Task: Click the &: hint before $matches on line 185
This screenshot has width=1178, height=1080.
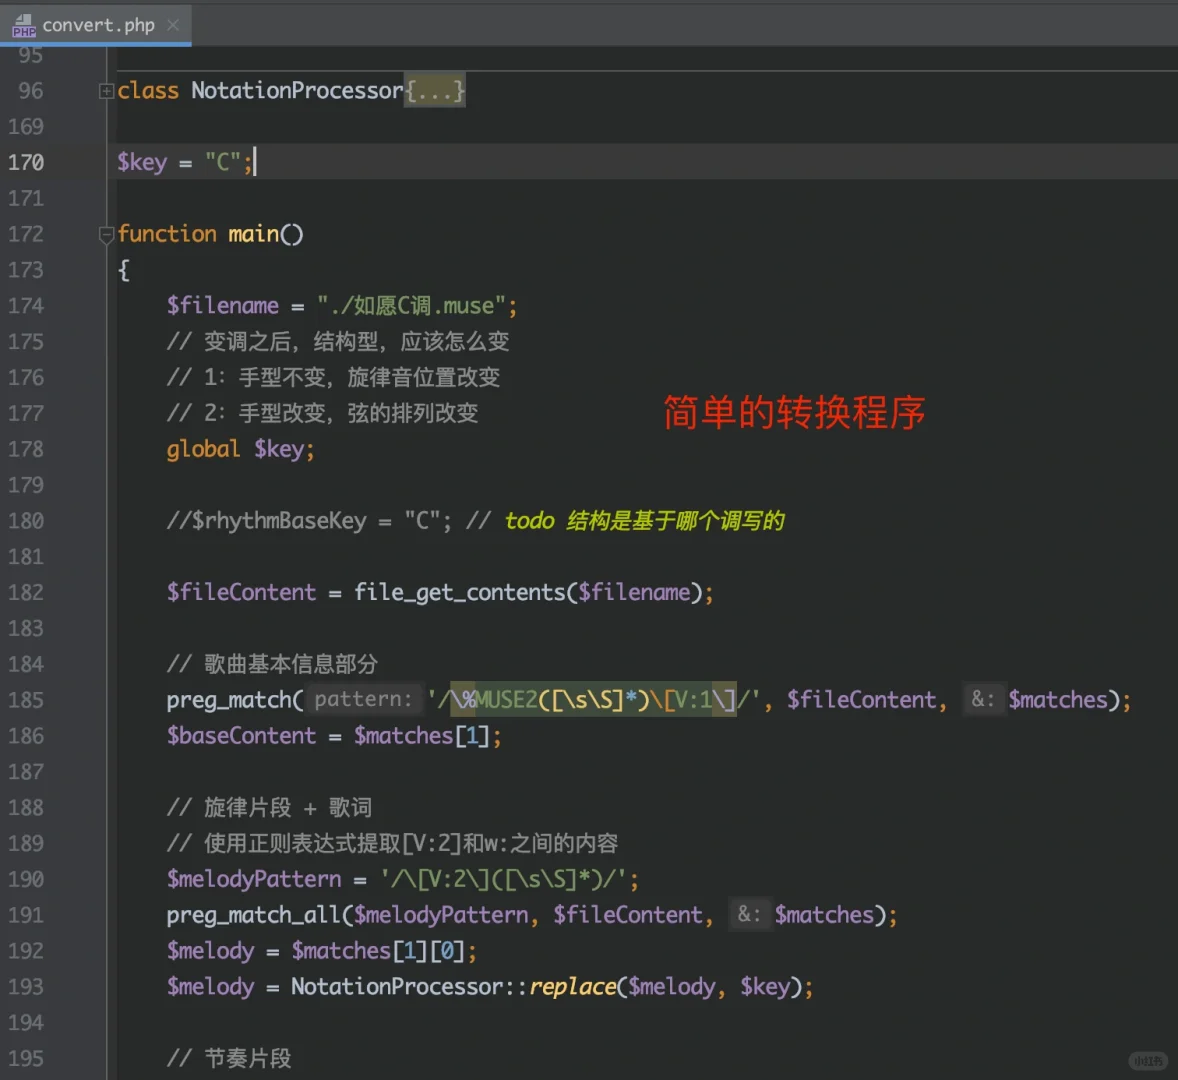Action: 983,699
